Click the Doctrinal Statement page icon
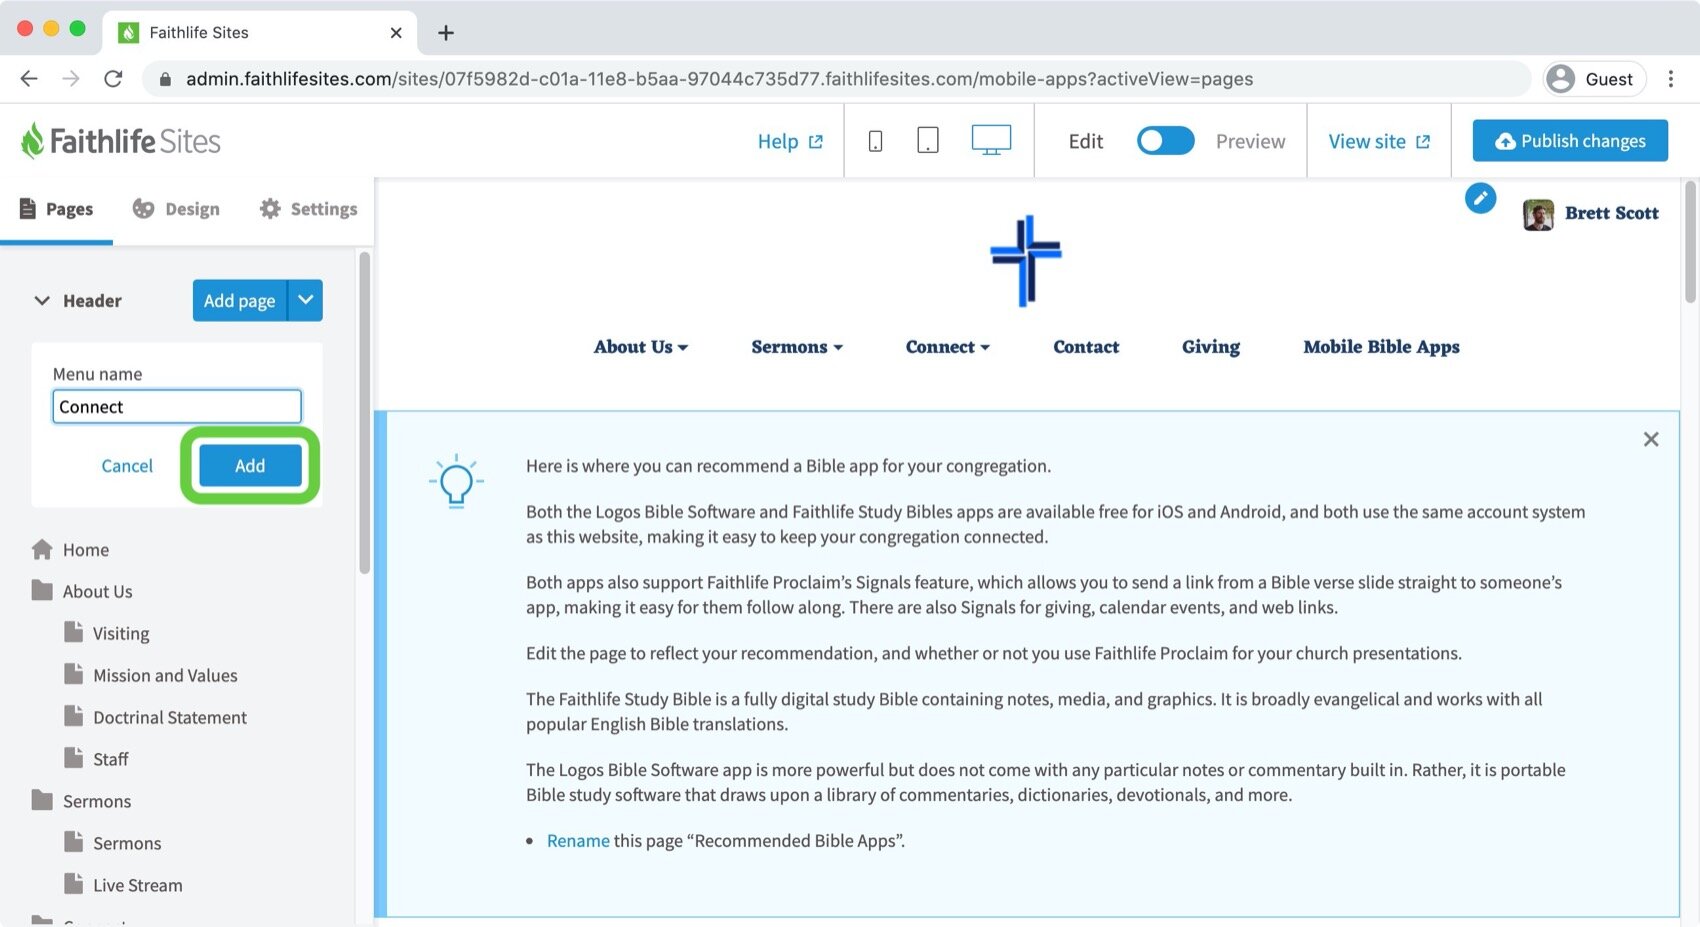This screenshot has width=1700, height=927. pos(74,716)
